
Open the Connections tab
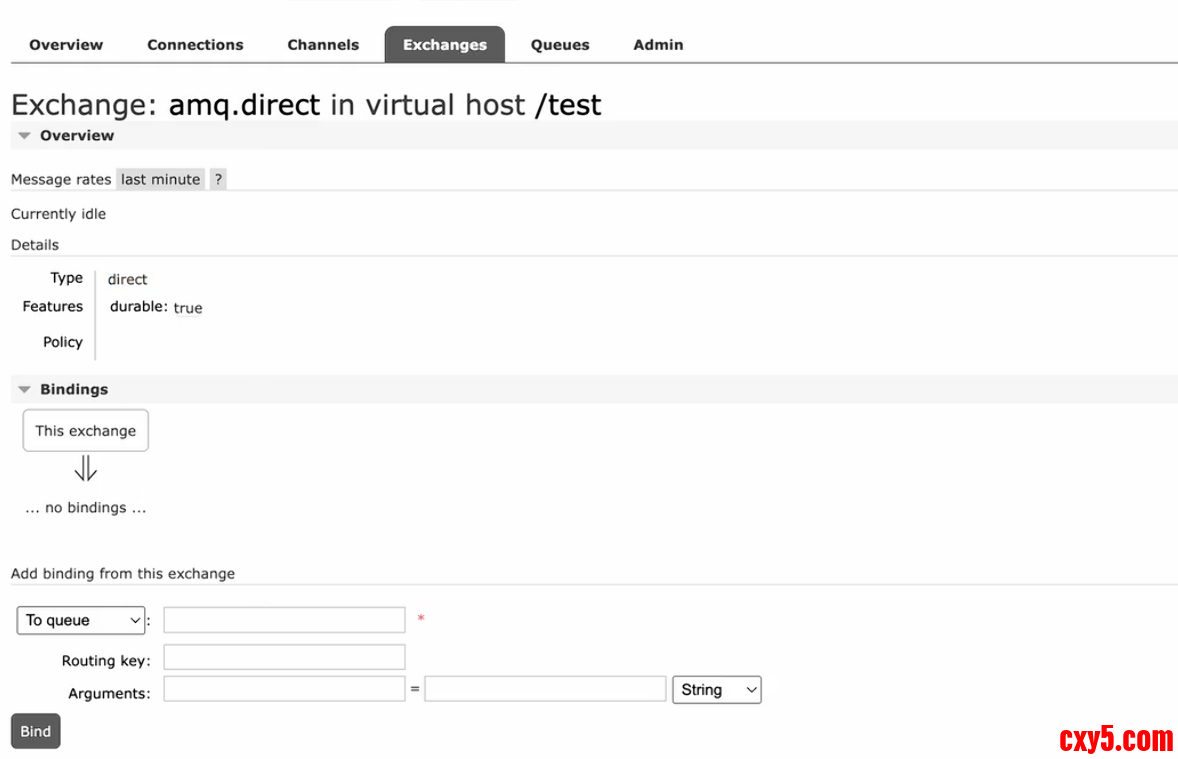195,45
